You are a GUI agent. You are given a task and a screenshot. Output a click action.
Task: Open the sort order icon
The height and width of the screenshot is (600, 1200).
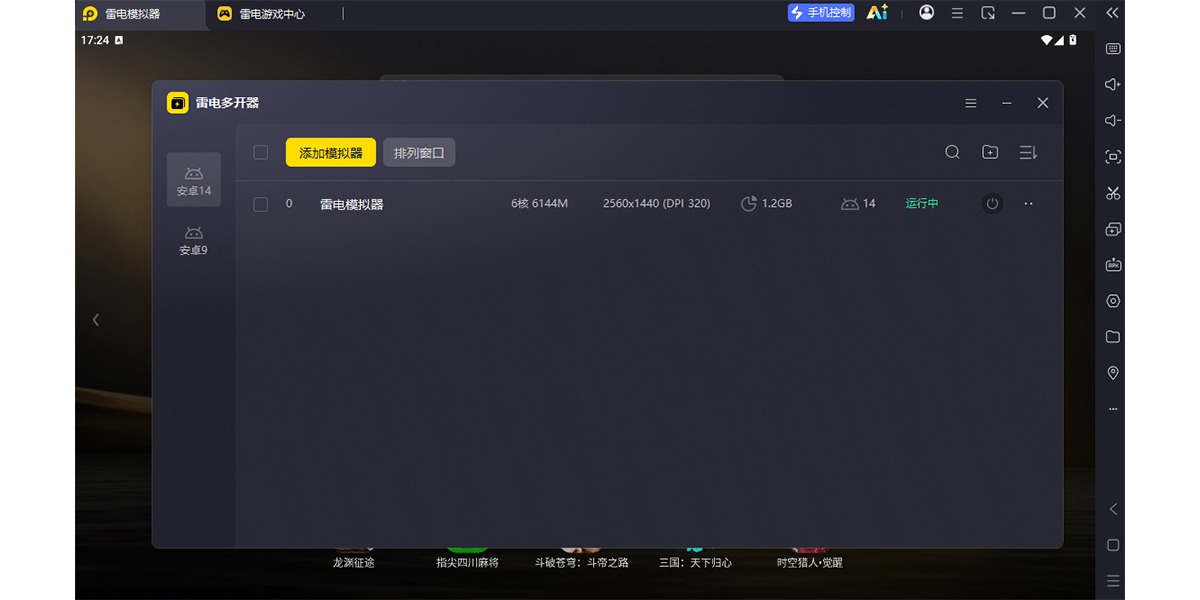[x=1028, y=152]
